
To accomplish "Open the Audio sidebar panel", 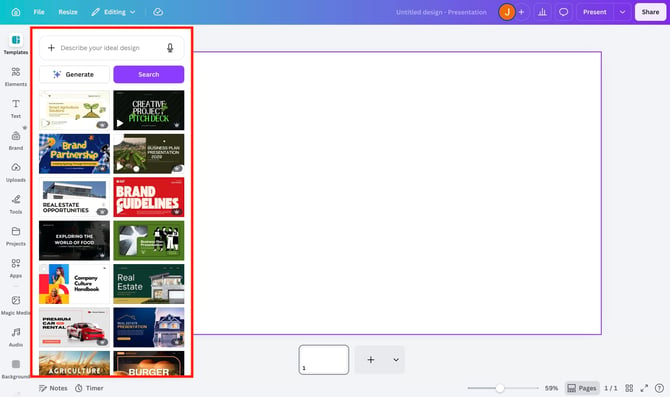I will tap(16, 337).
